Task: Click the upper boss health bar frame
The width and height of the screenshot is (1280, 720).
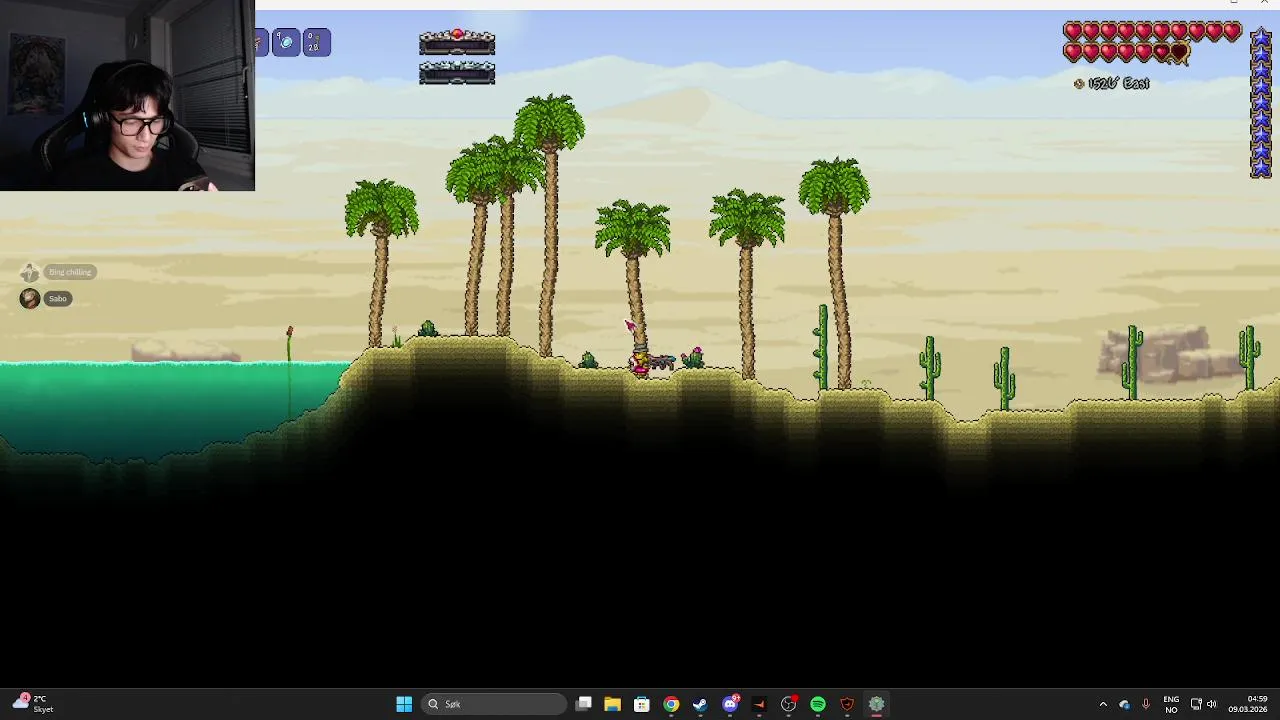Action: click(457, 42)
